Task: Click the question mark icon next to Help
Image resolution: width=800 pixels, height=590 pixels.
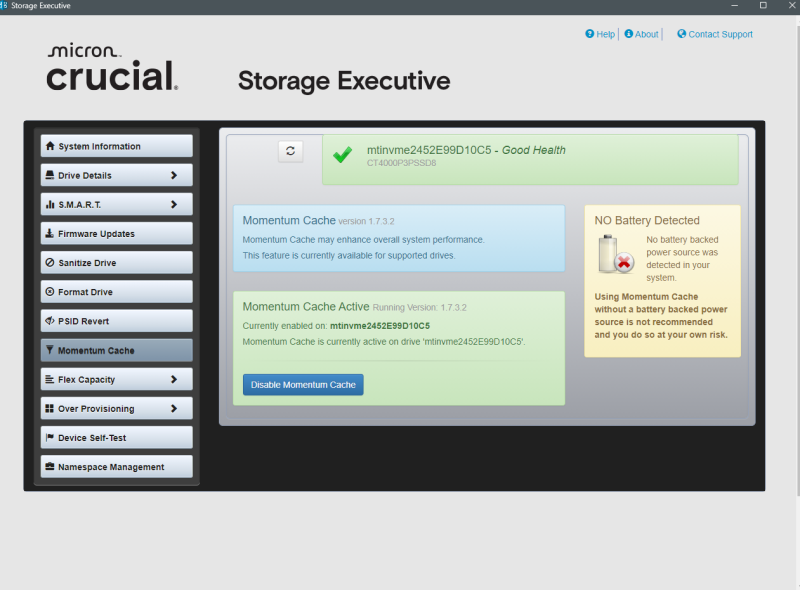Action: pos(590,34)
